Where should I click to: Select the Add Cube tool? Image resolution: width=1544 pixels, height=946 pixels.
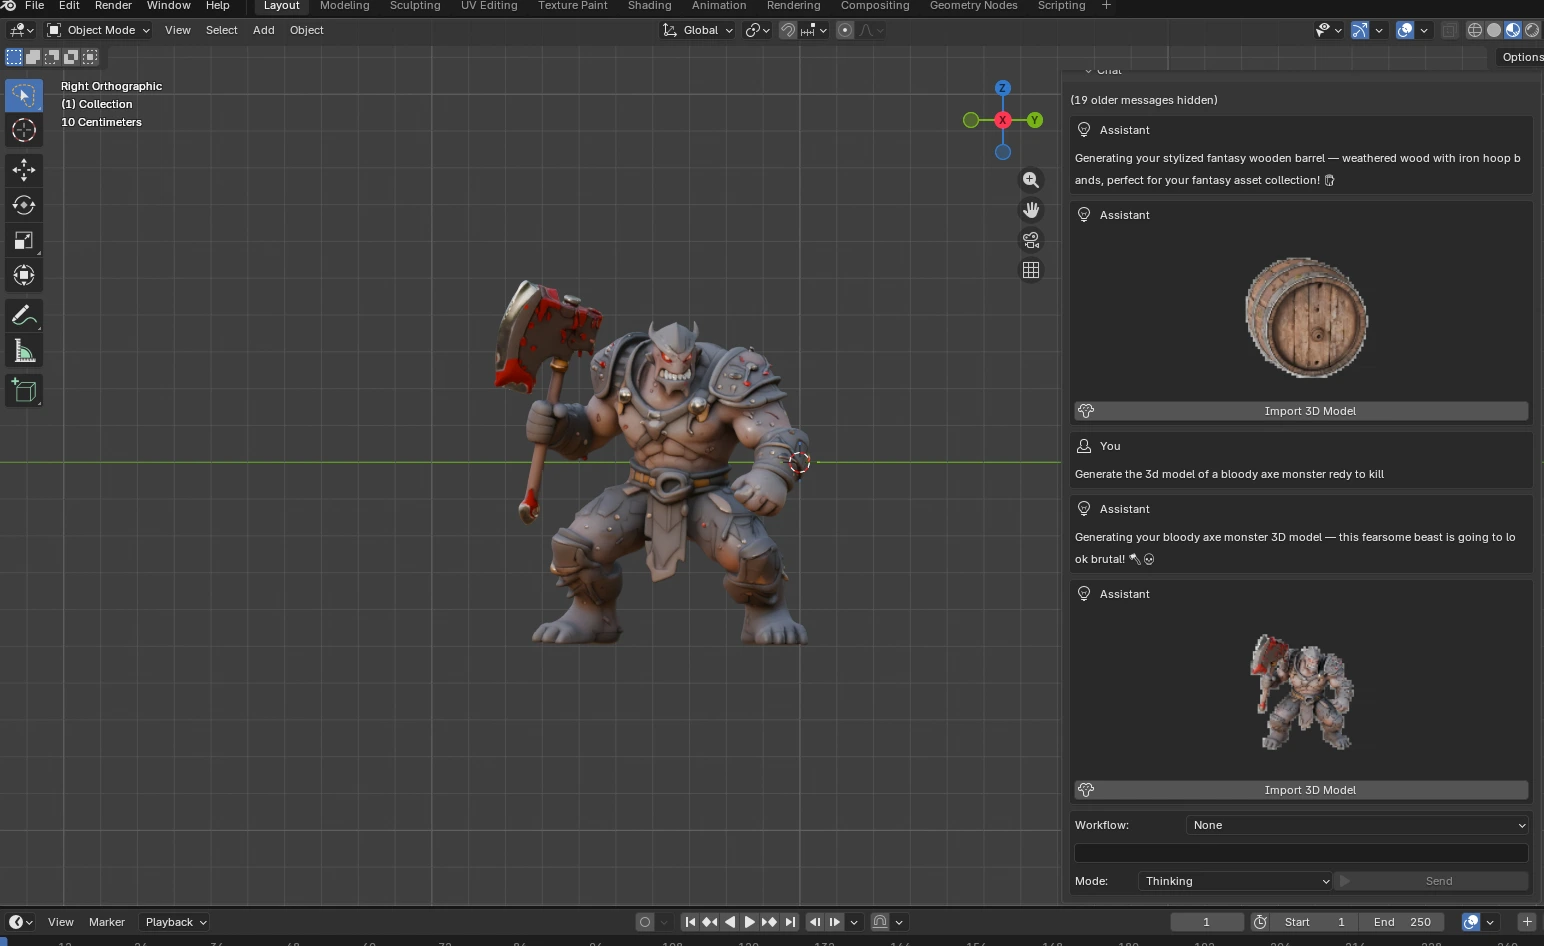(x=24, y=390)
